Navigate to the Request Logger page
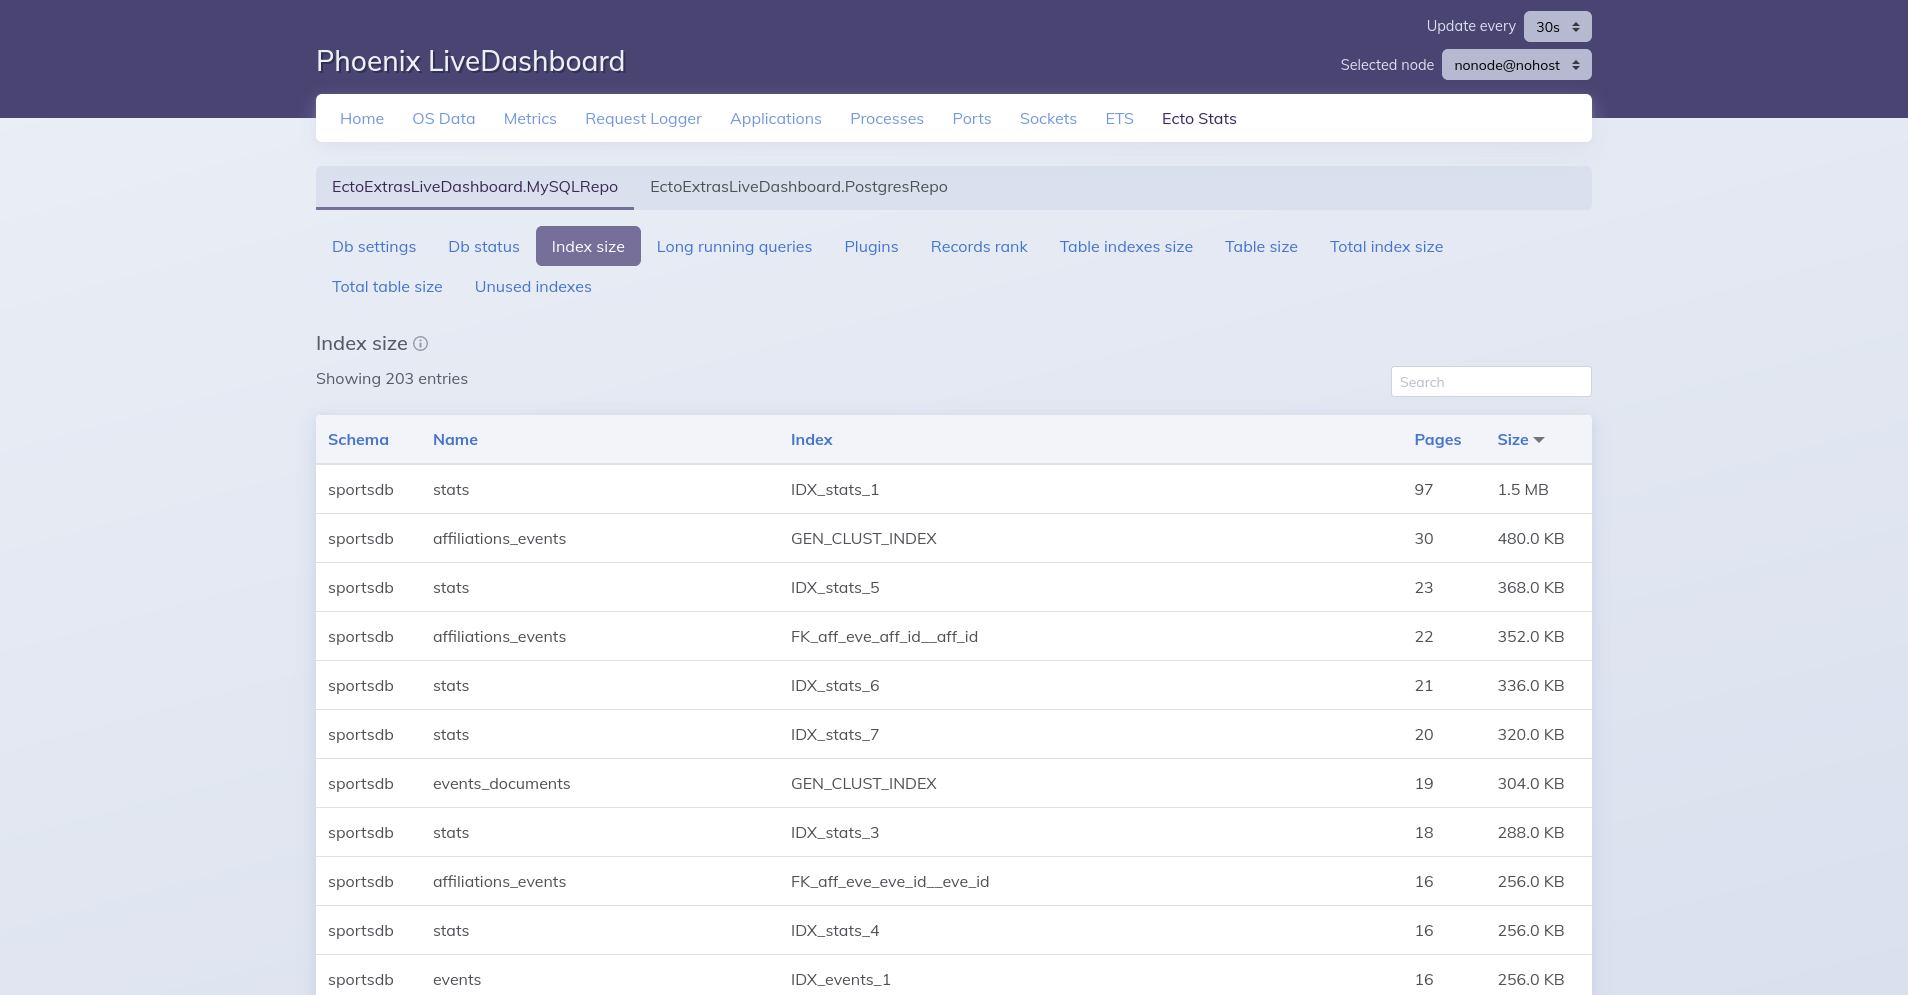 [x=643, y=118]
